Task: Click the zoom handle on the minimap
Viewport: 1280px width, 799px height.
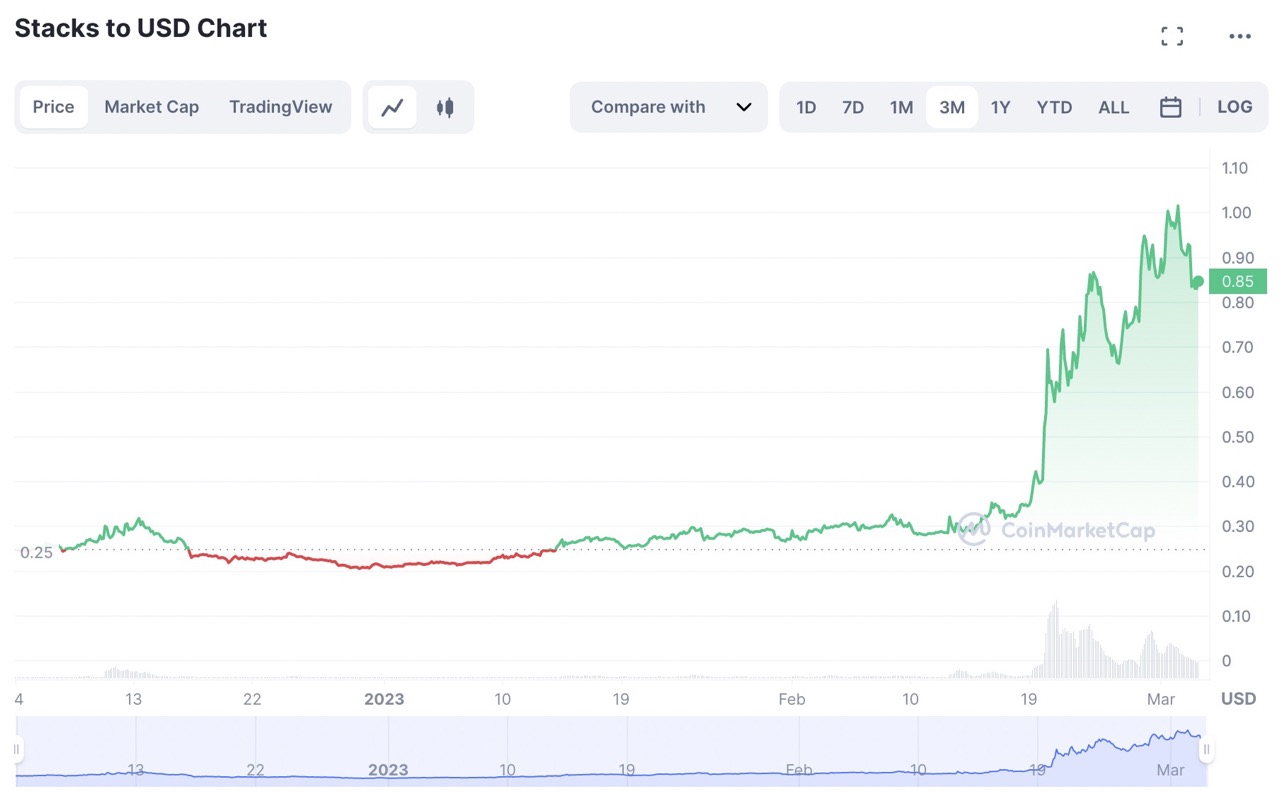Action: [x=1207, y=749]
